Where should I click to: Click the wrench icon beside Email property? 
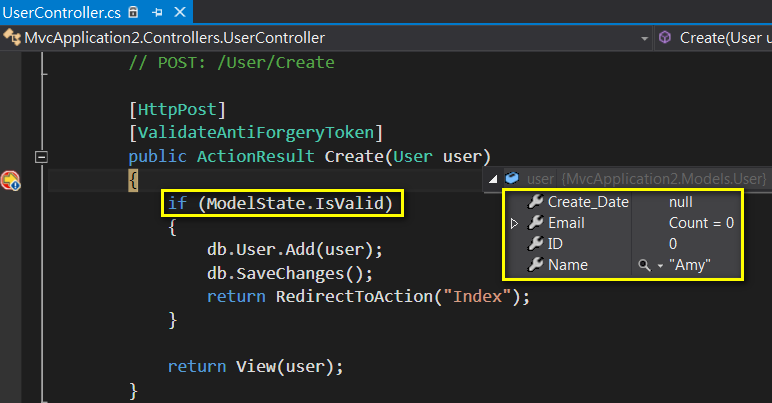[536, 223]
